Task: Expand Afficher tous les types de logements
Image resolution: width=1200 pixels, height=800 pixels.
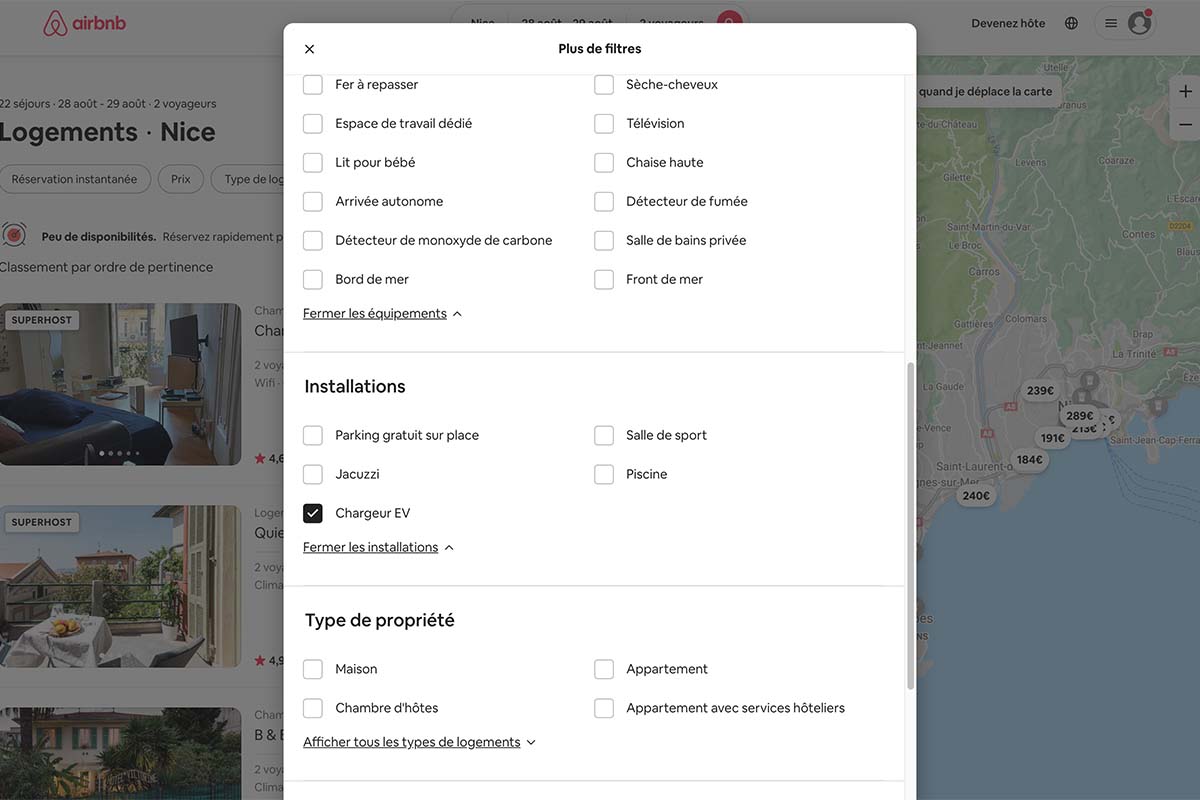Action: pyautogui.click(x=411, y=740)
